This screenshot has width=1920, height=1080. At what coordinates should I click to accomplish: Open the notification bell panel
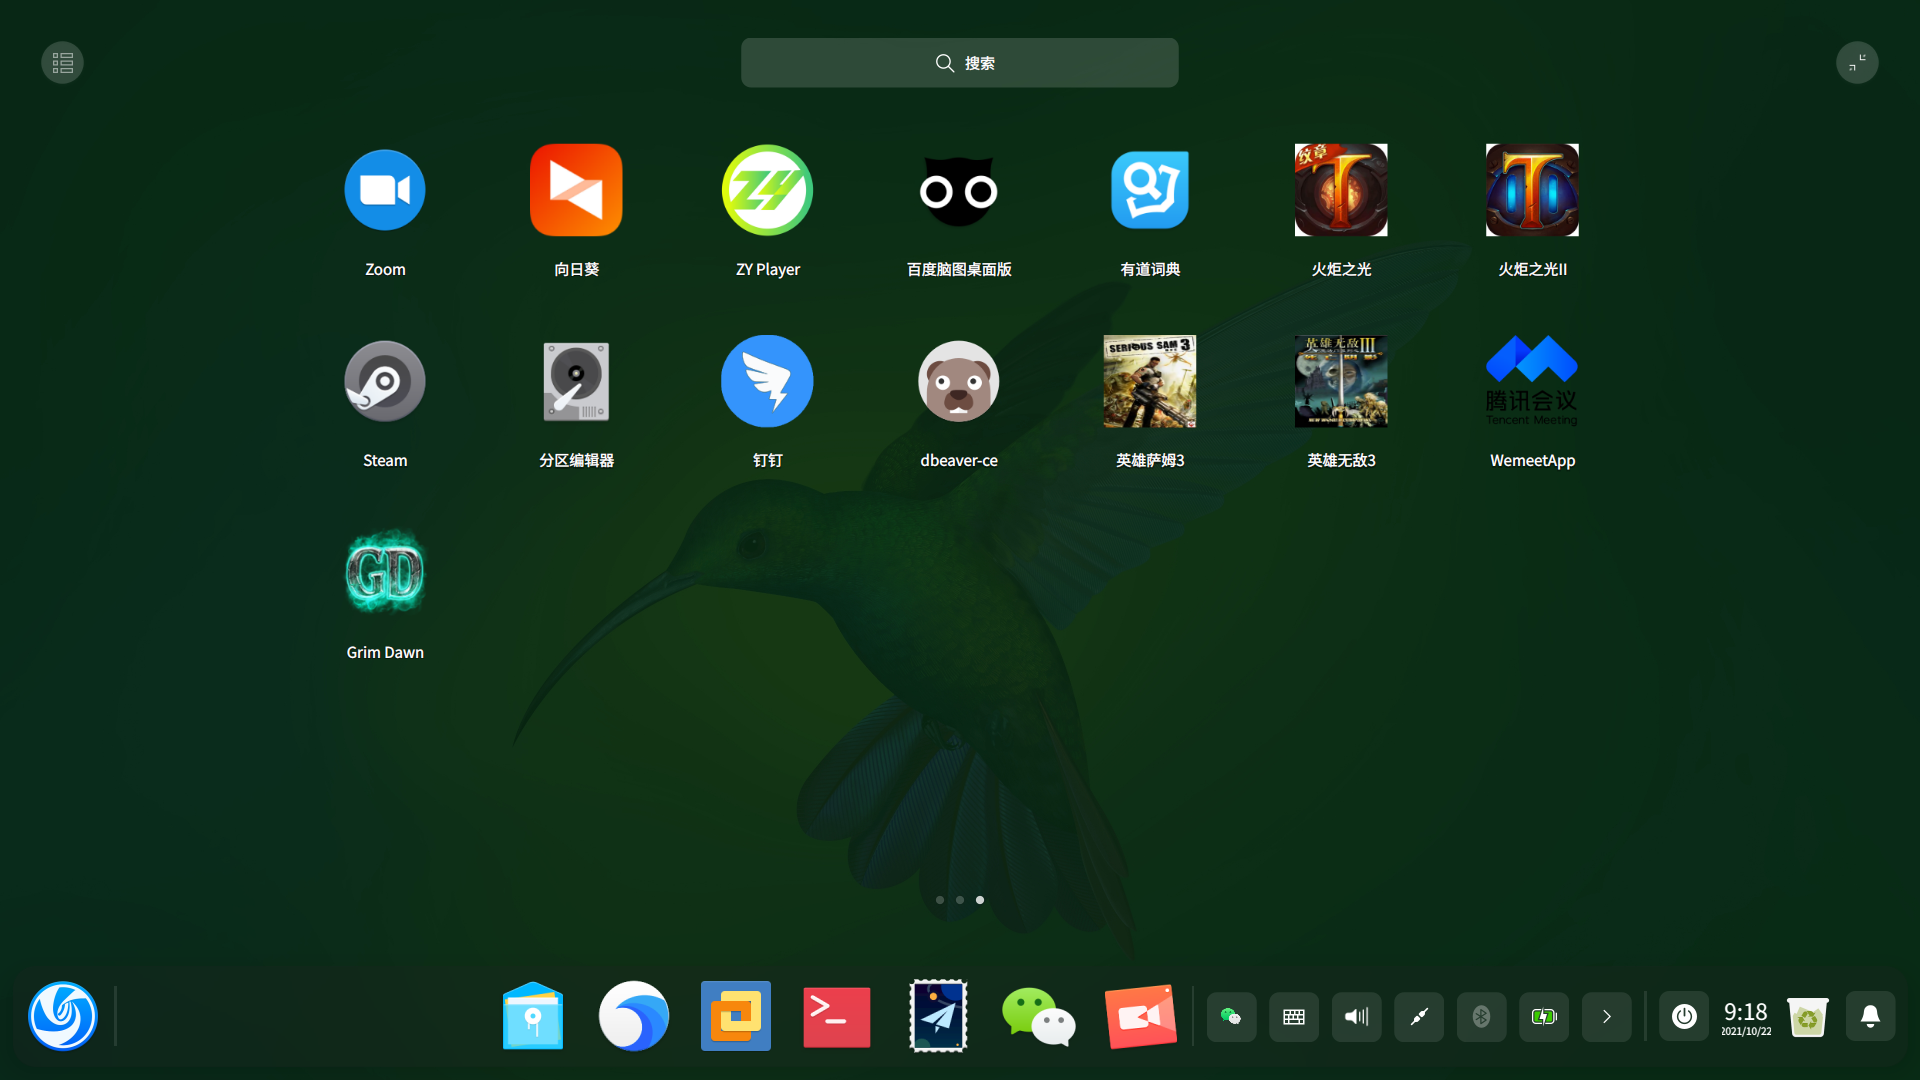click(x=1869, y=1017)
